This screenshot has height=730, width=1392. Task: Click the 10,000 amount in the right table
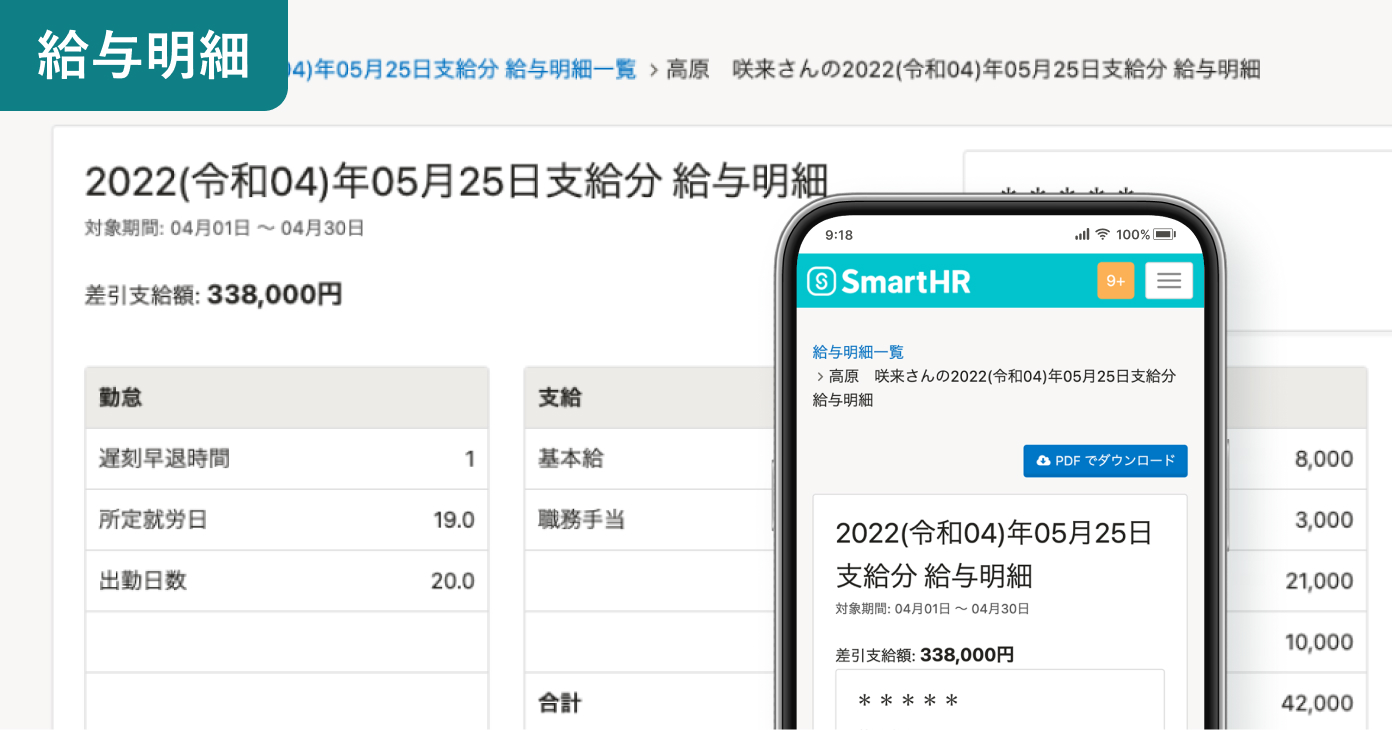pyautogui.click(x=1319, y=642)
